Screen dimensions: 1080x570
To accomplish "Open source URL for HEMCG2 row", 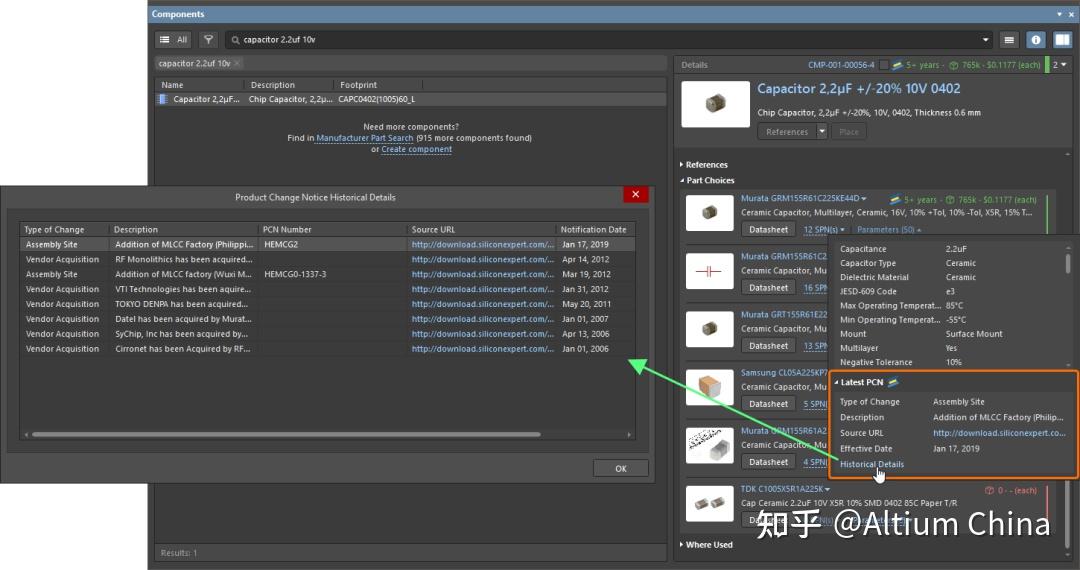I will click(483, 244).
